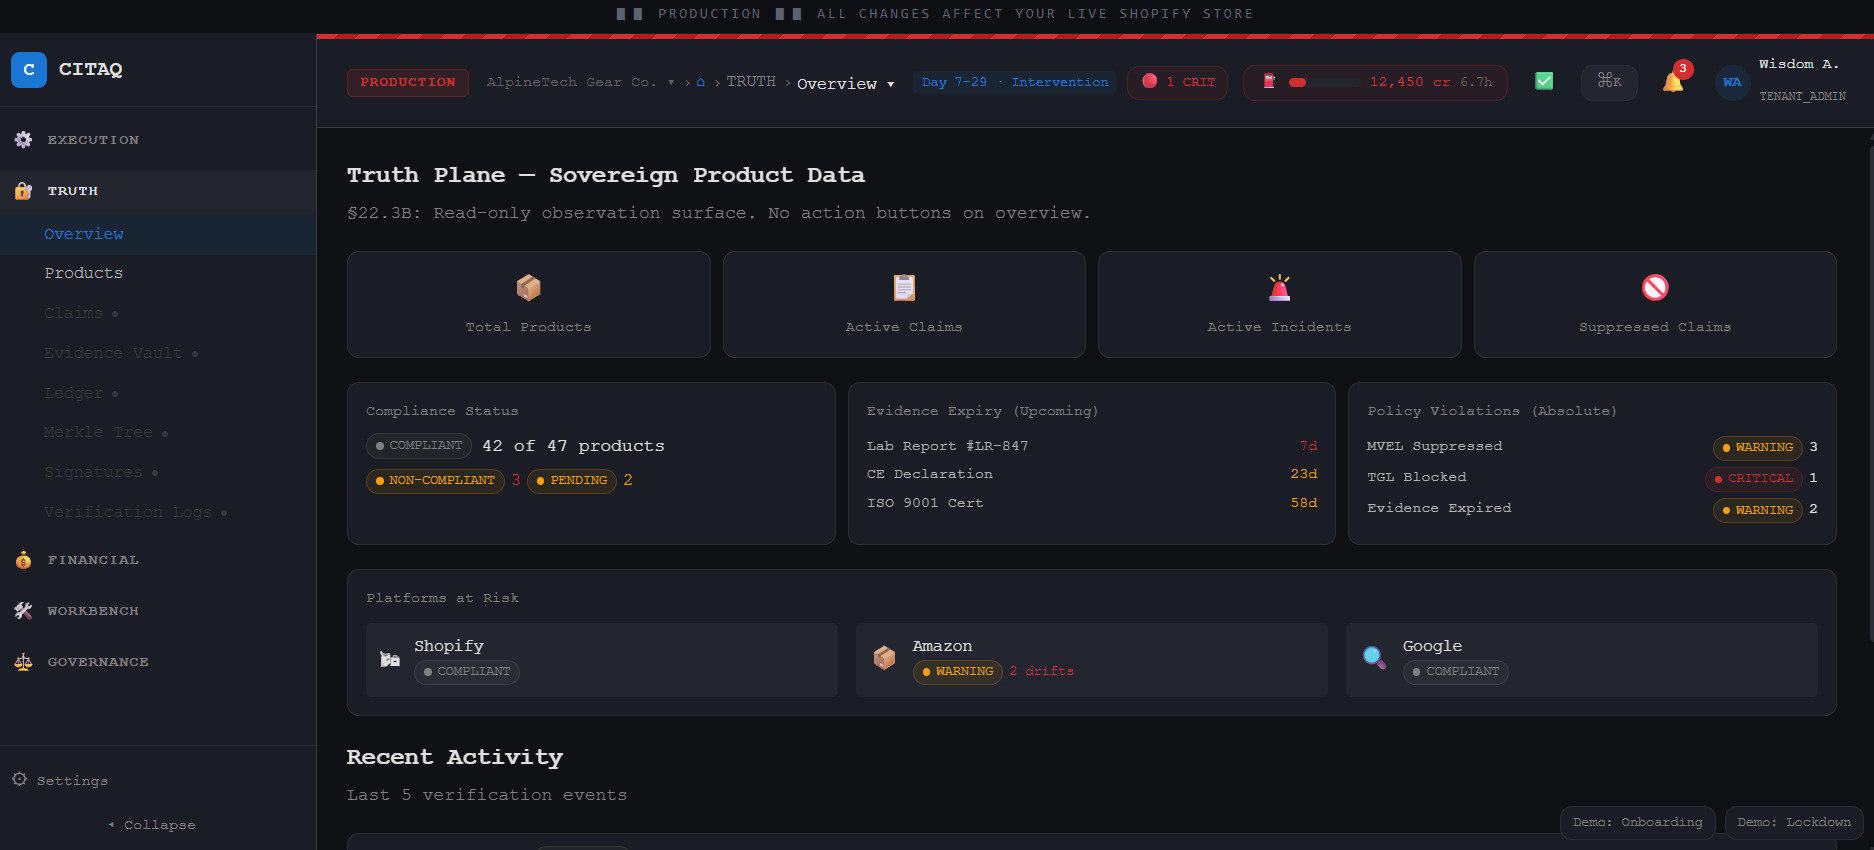
Task: Click the CITAQ logo icon
Action: [x=29, y=70]
